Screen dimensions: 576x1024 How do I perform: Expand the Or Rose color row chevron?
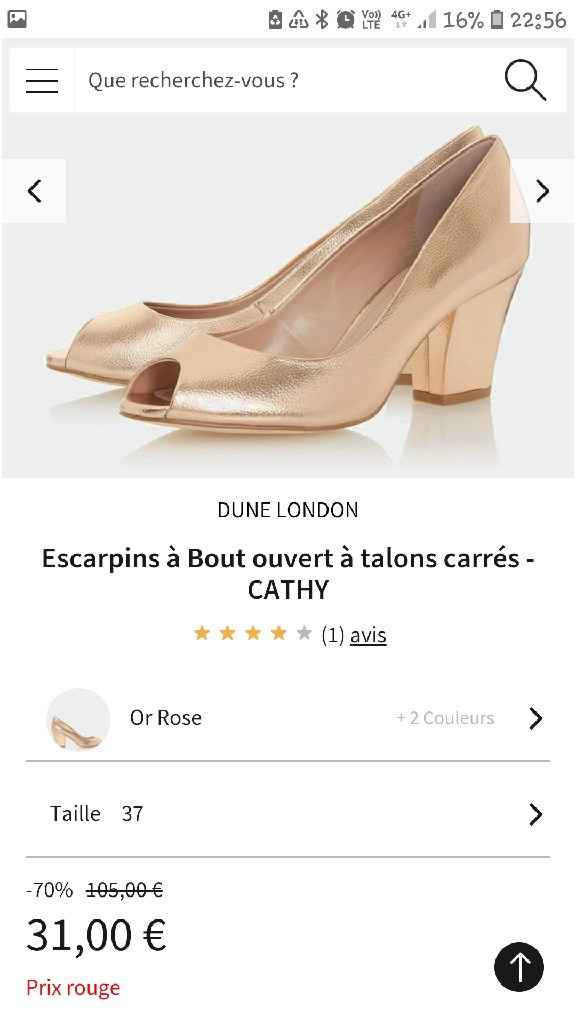coord(535,718)
